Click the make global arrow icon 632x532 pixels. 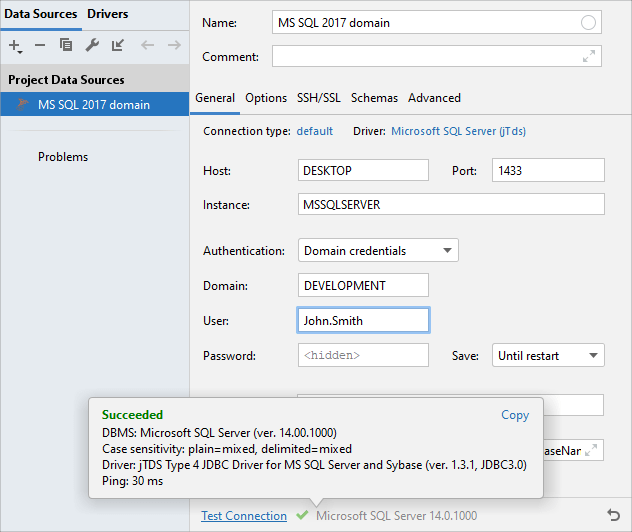[118, 46]
